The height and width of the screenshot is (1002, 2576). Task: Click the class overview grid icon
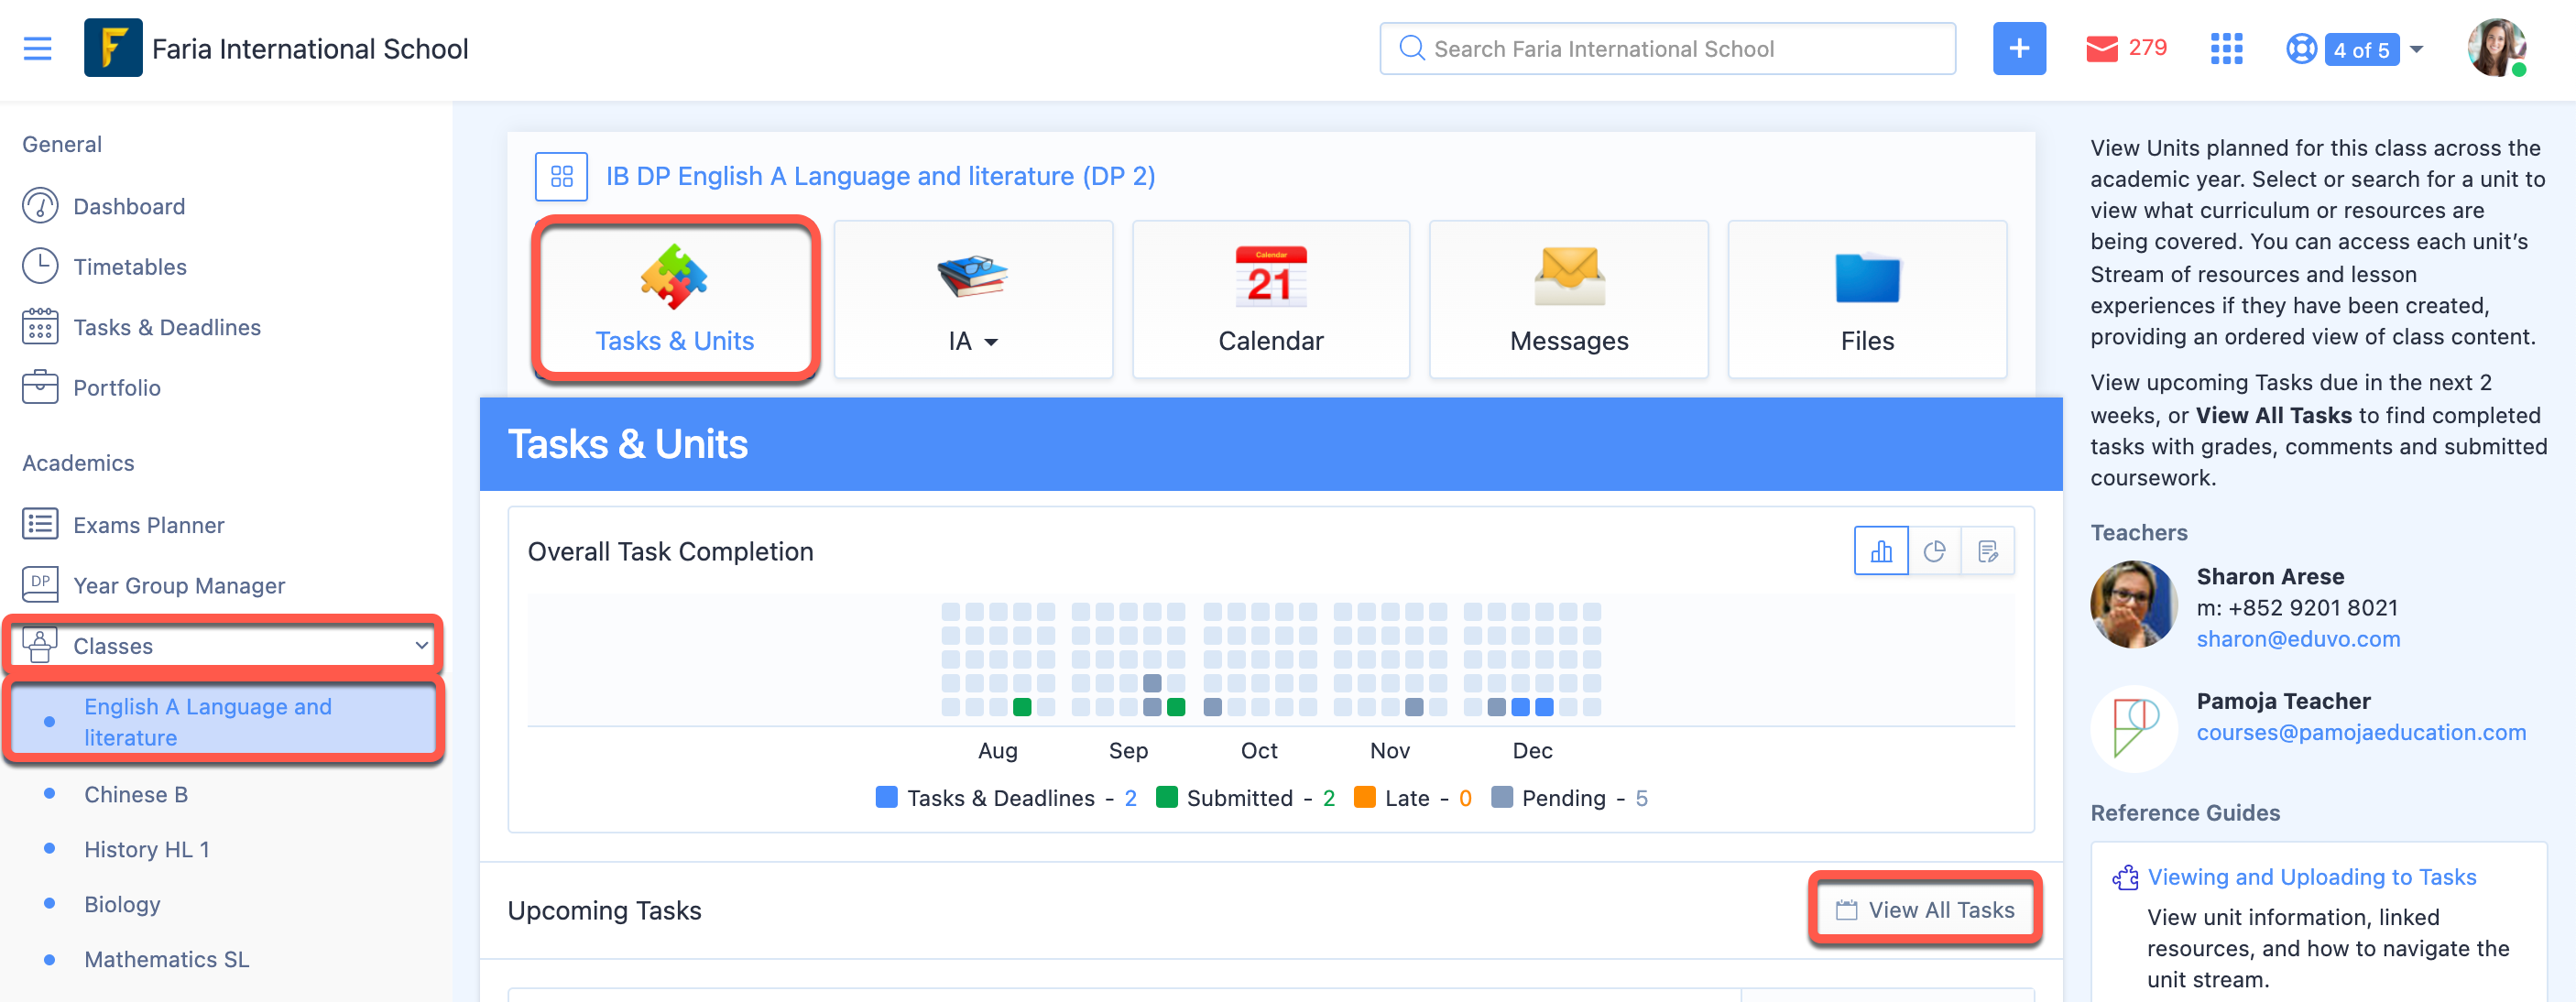point(561,176)
